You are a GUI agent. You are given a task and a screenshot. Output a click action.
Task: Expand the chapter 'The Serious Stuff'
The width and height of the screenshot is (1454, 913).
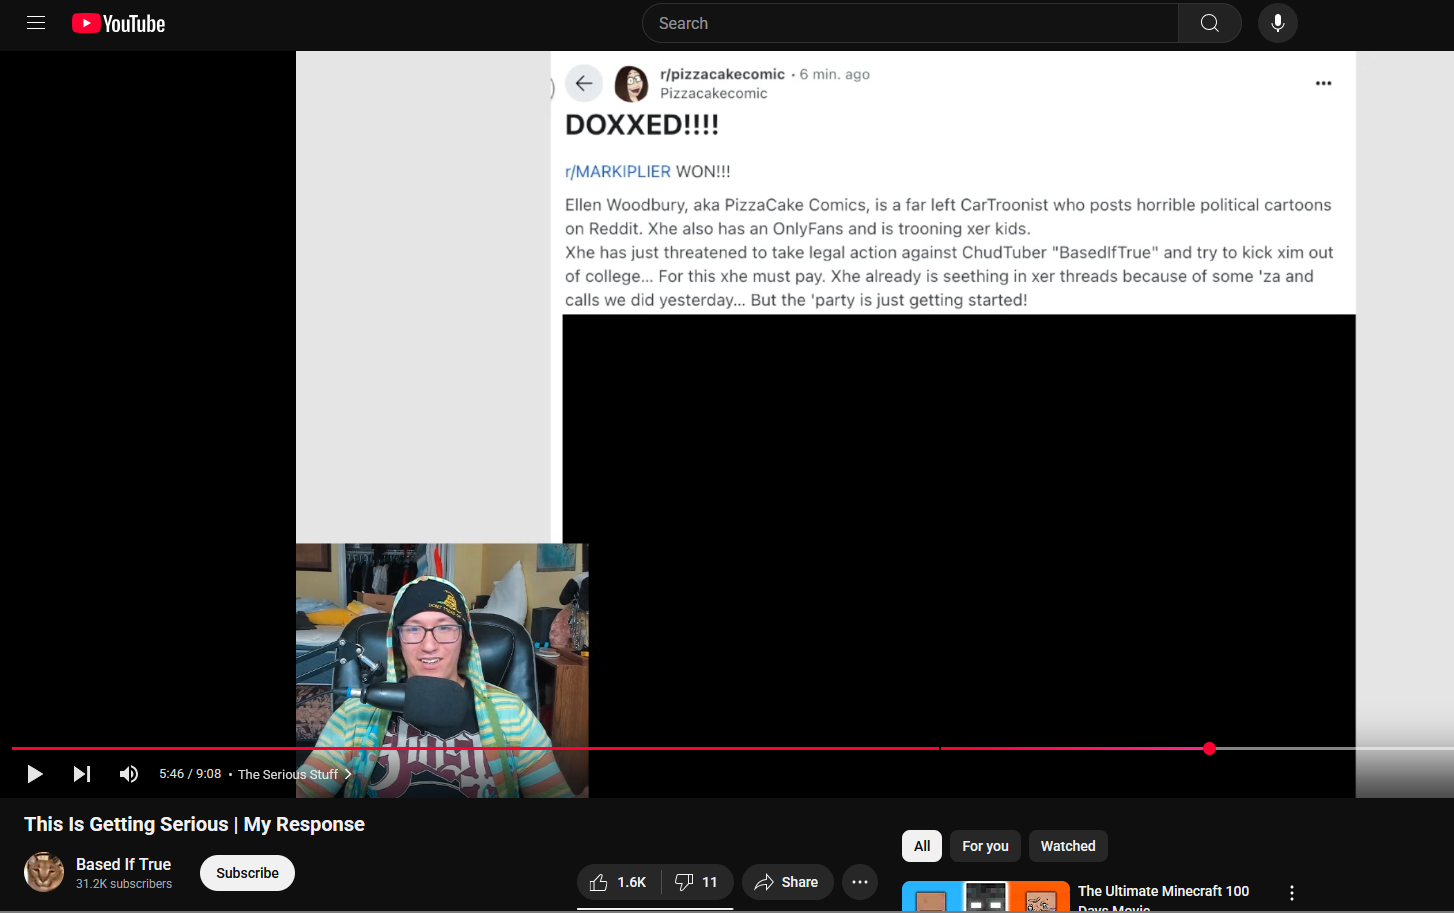[295, 774]
